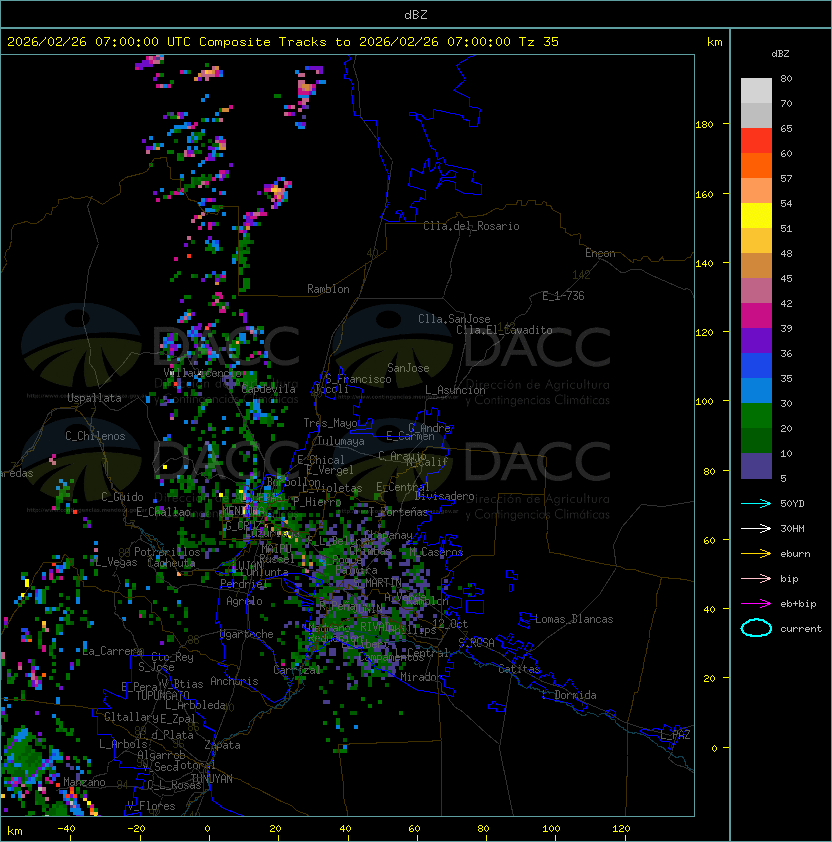Image resolution: width=832 pixels, height=842 pixels.
Task: Click the E_1-736 map label
Action: tap(563, 296)
